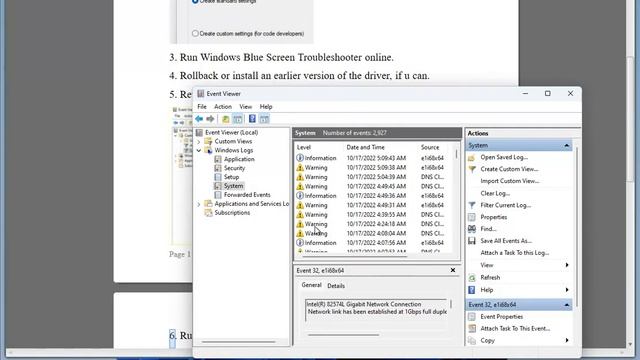
Task: Select Create custom settings radio in background document
Action: (x=195, y=33)
